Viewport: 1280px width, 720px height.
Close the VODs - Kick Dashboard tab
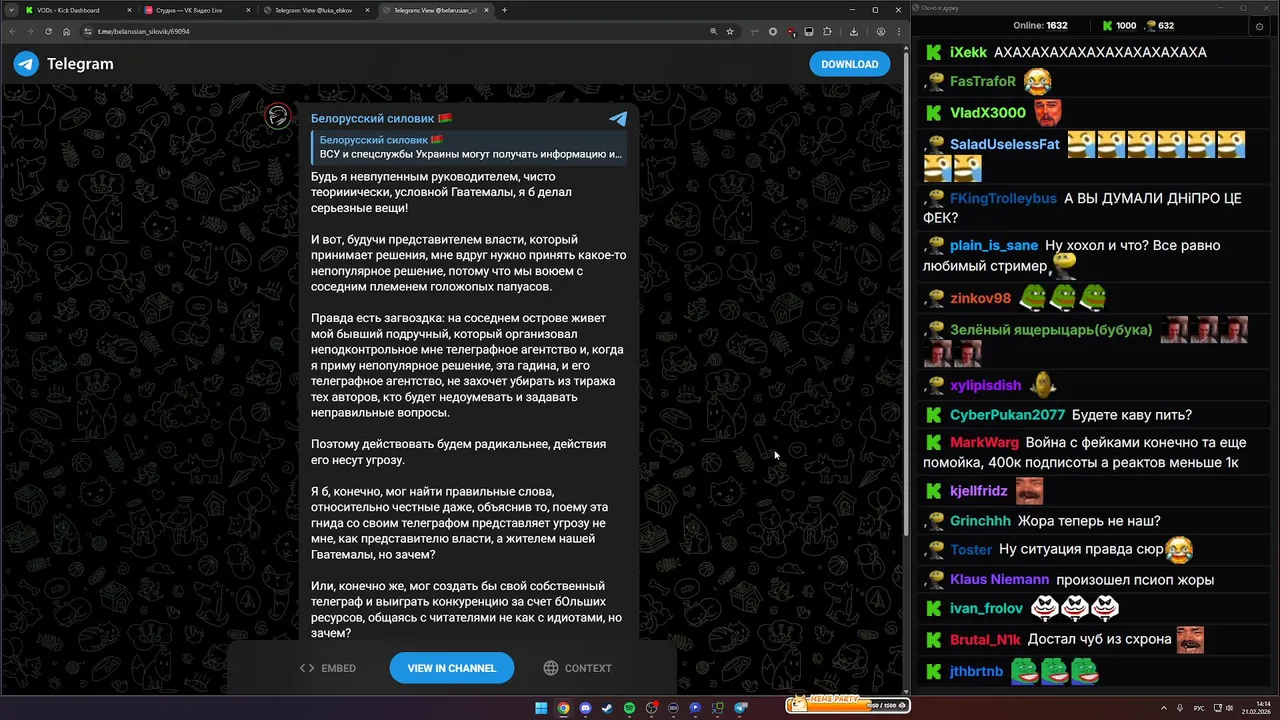[x=129, y=10]
